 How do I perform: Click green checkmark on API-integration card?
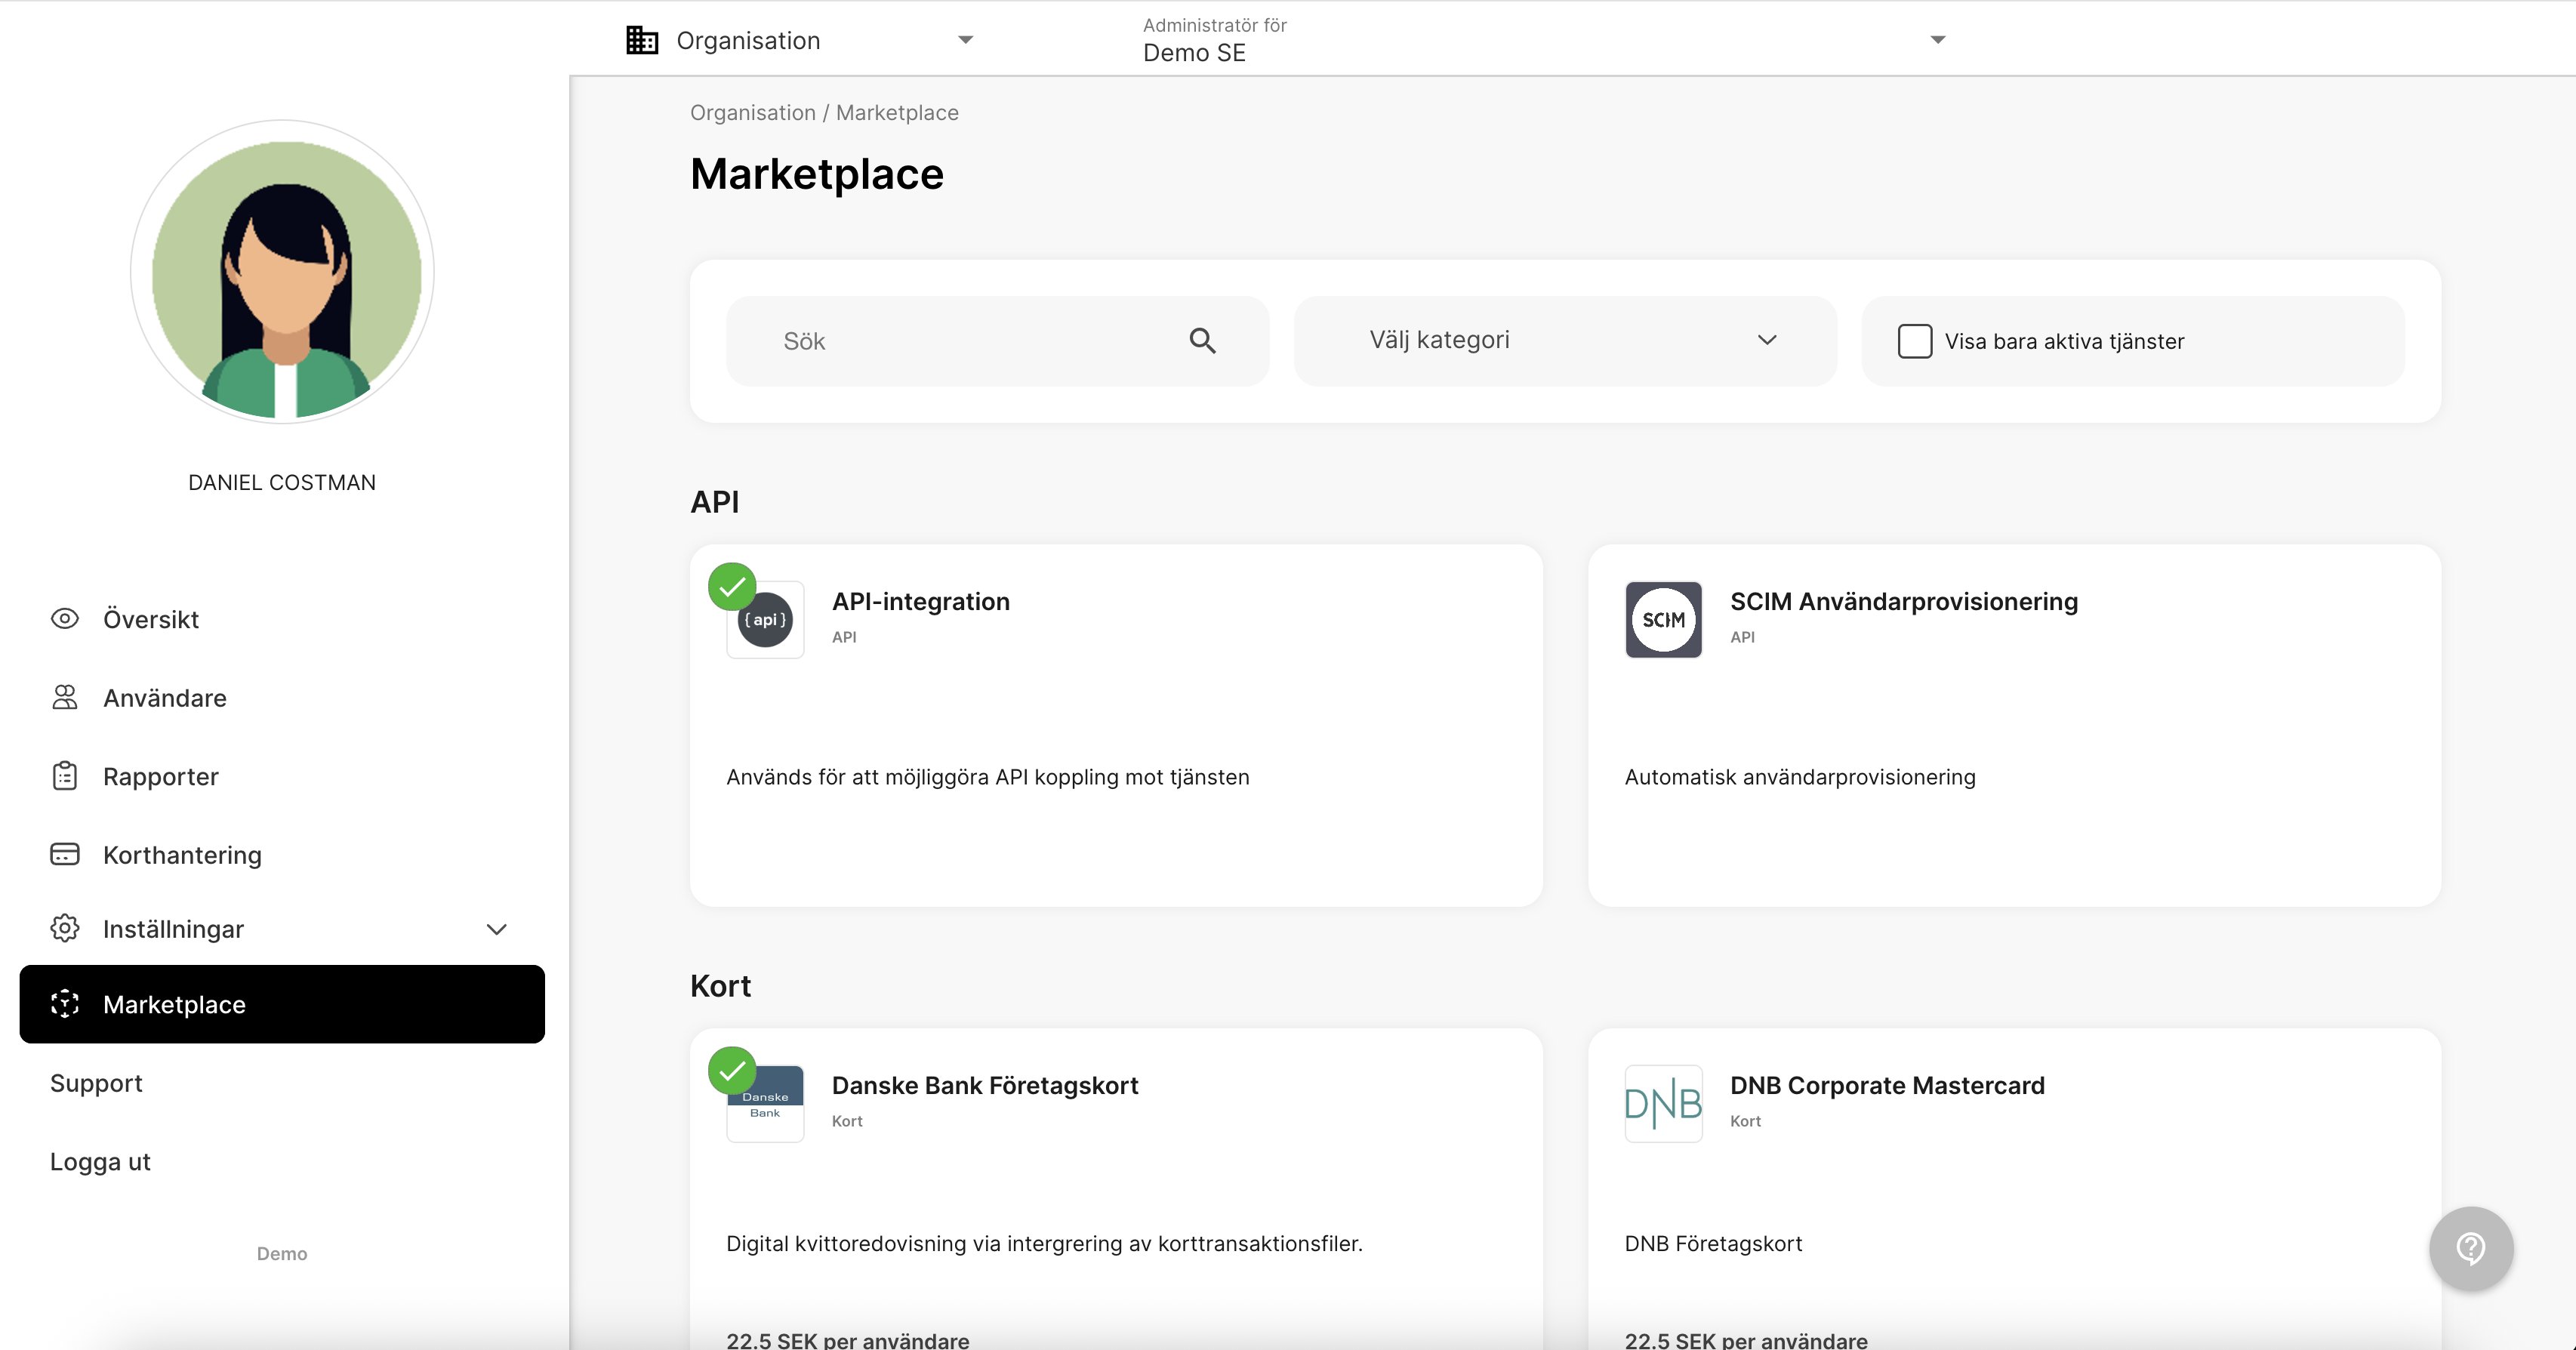click(732, 587)
